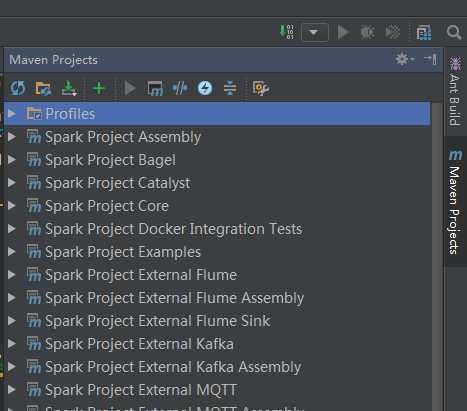467x411 pixels.
Task: Expand Docker Integration Tests arrow
Action: click(x=12, y=229)
